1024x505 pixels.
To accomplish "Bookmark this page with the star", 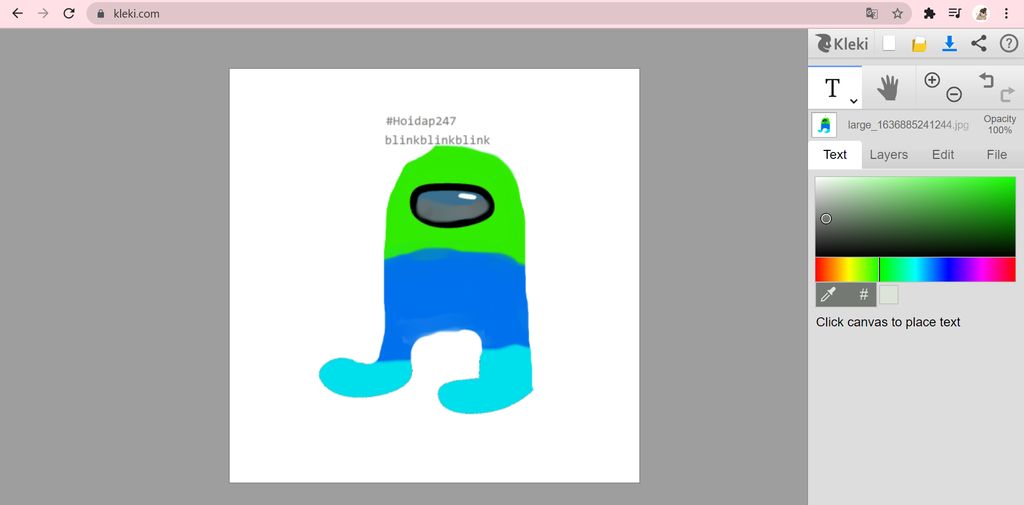I will tap(897, 13).
